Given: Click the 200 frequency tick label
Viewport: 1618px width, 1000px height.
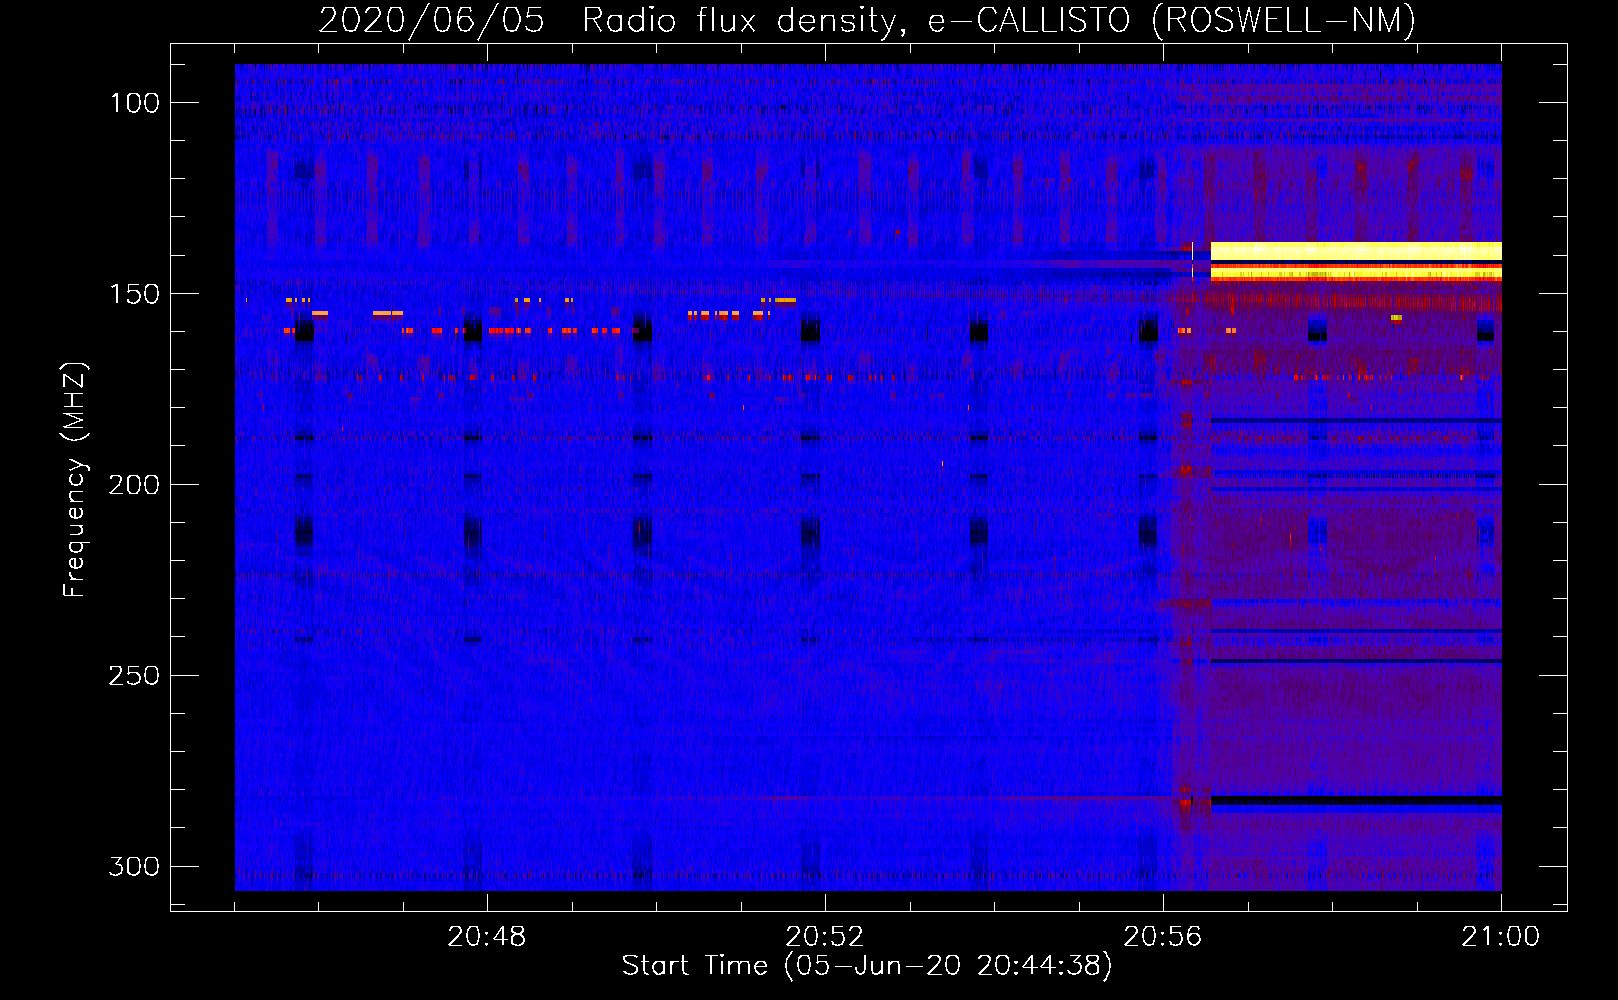Looking at the screenshot, I should pos(134,485).
